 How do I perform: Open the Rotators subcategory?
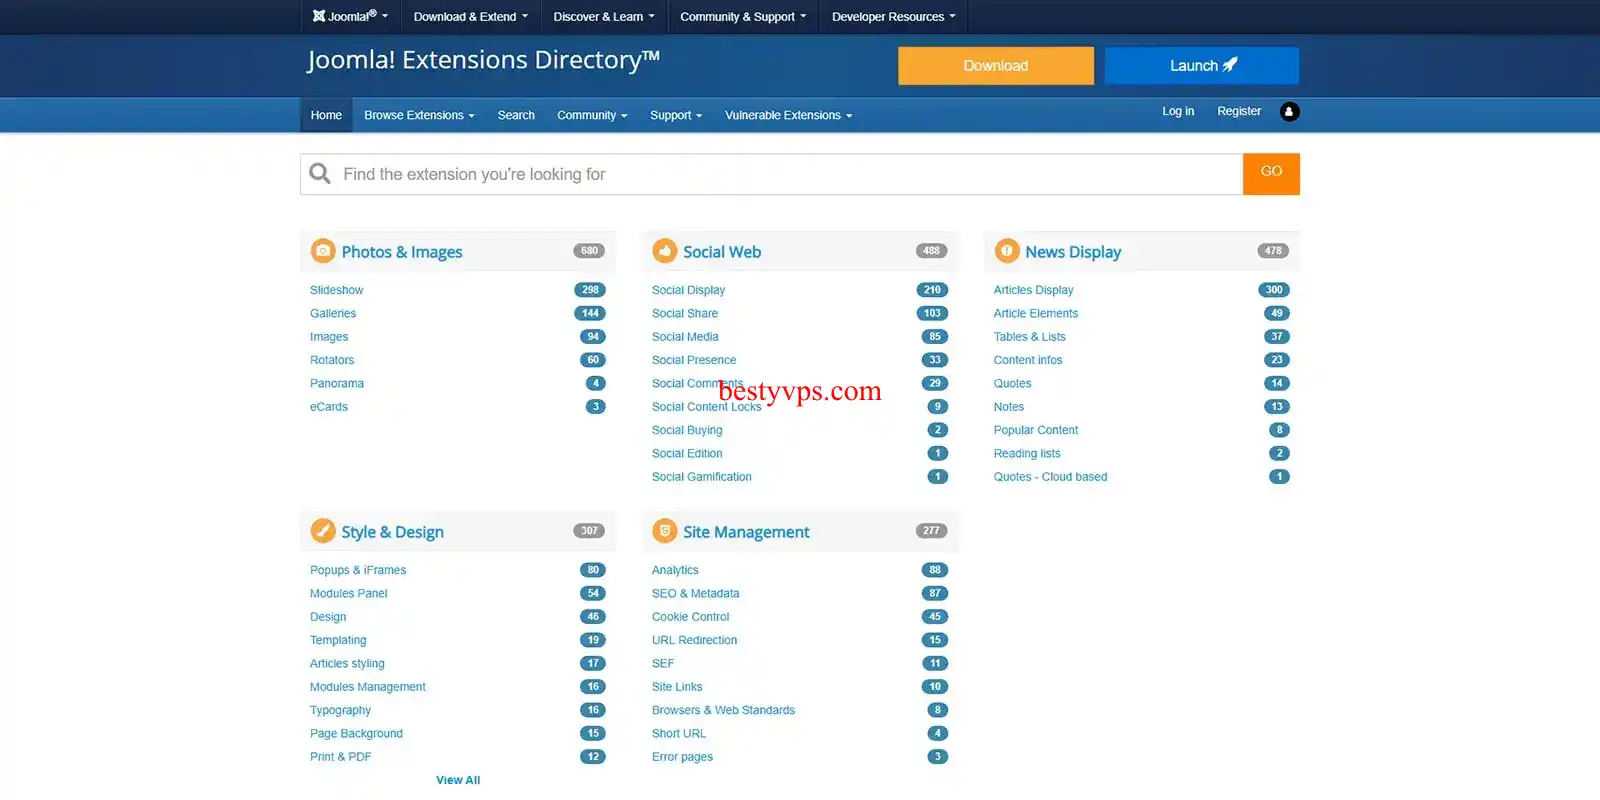332,360
